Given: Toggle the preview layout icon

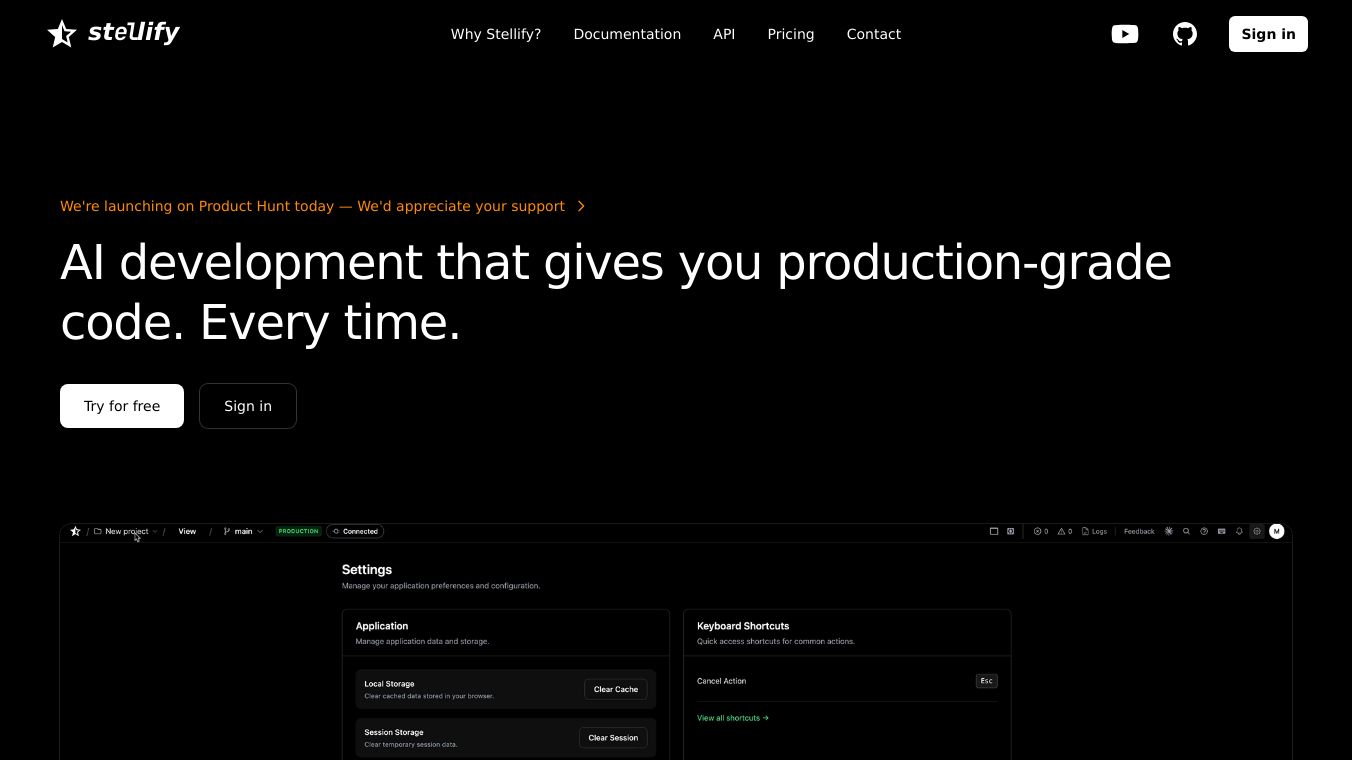Looking at the screenshot, I should click(993, 531).
